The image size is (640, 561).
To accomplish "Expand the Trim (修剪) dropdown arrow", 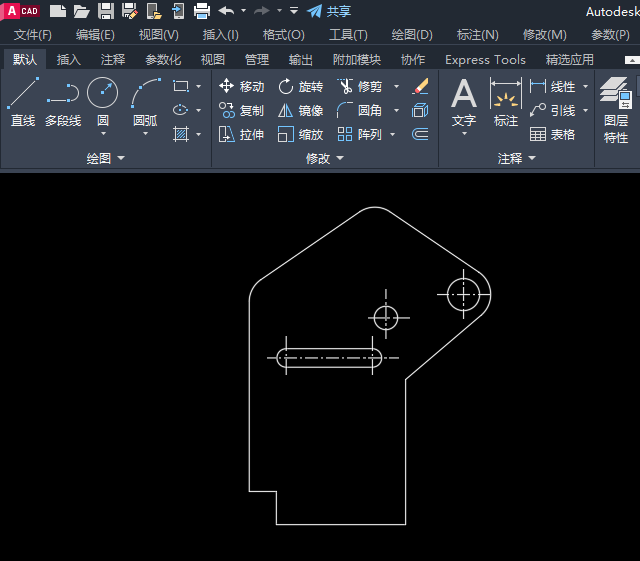I will pos(396,87).
